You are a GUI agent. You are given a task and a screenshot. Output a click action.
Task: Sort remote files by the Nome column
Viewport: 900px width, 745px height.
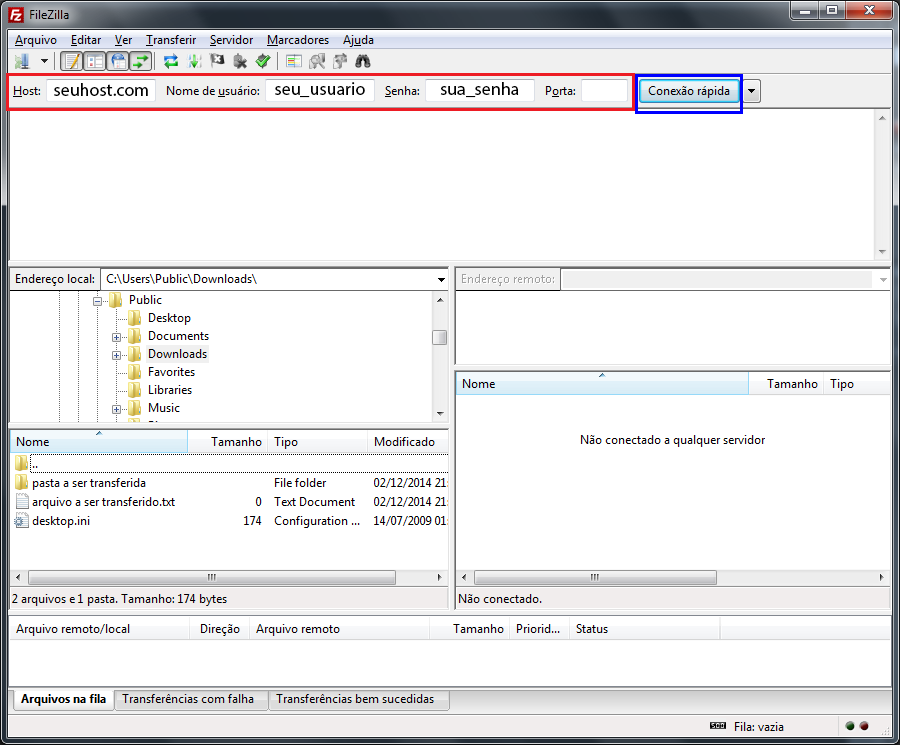pyautogui.click(x=602, y=383)
